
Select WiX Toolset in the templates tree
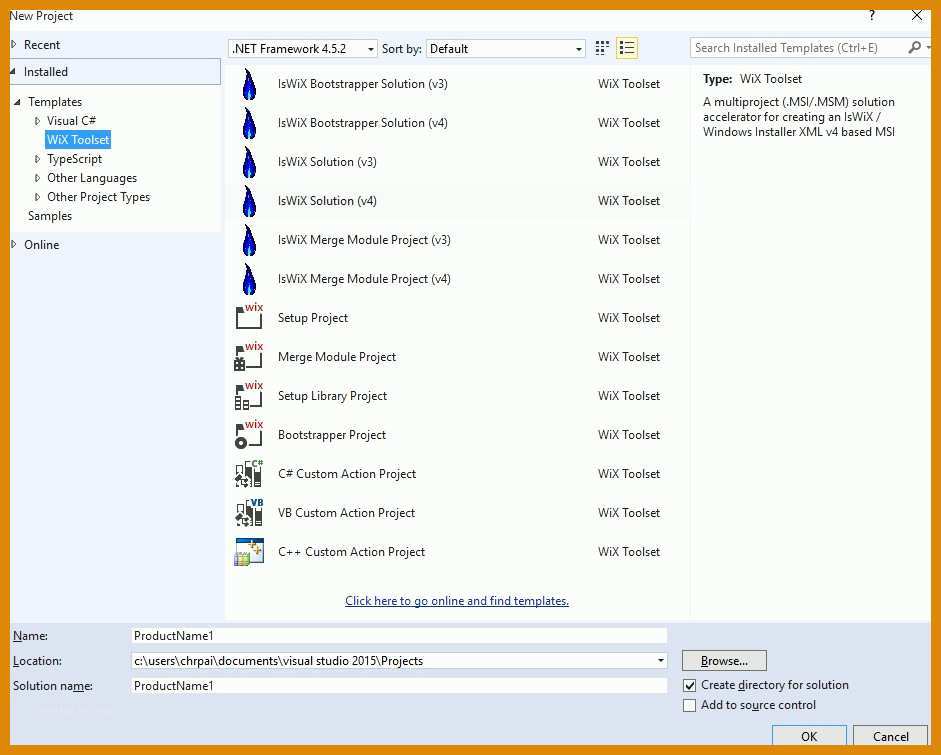[78, 140]
